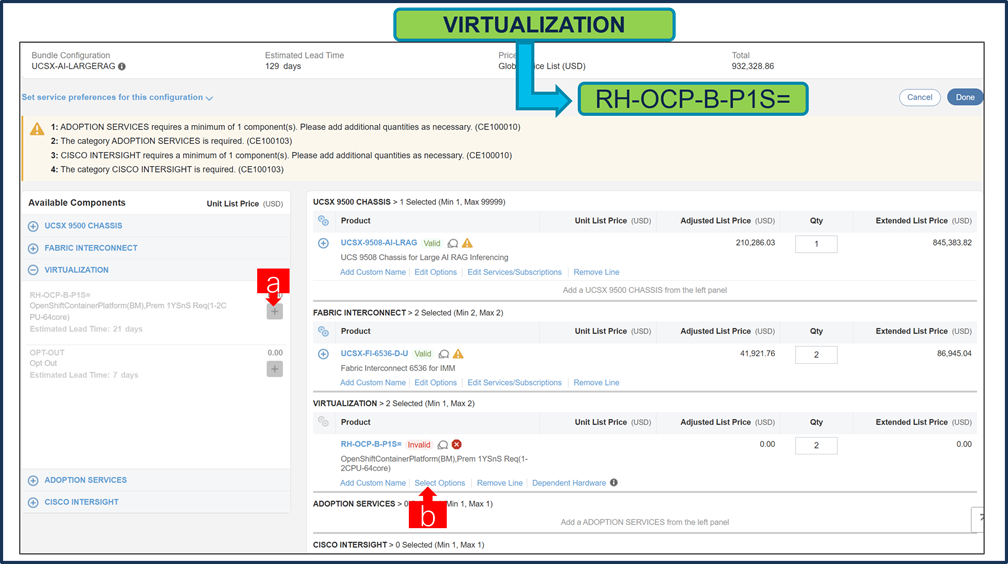Click the comment icon beside RH-OCP-B-P1S=
Viewport: 1008px width, 564px height.
pyautogui.click(x=442, y=444)
